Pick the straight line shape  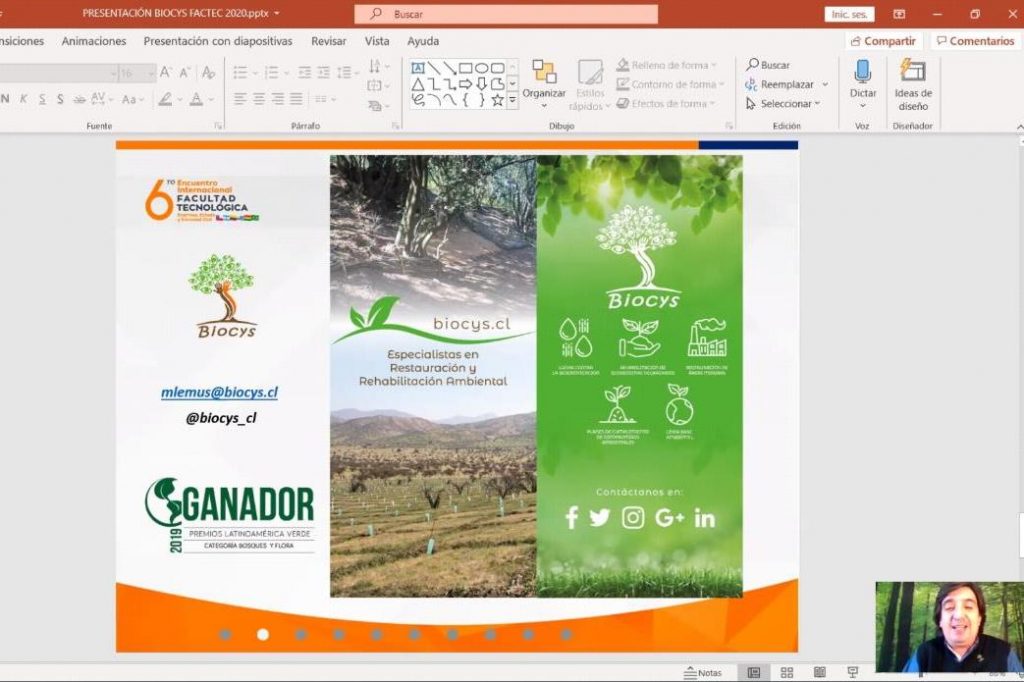coord(434,68)
